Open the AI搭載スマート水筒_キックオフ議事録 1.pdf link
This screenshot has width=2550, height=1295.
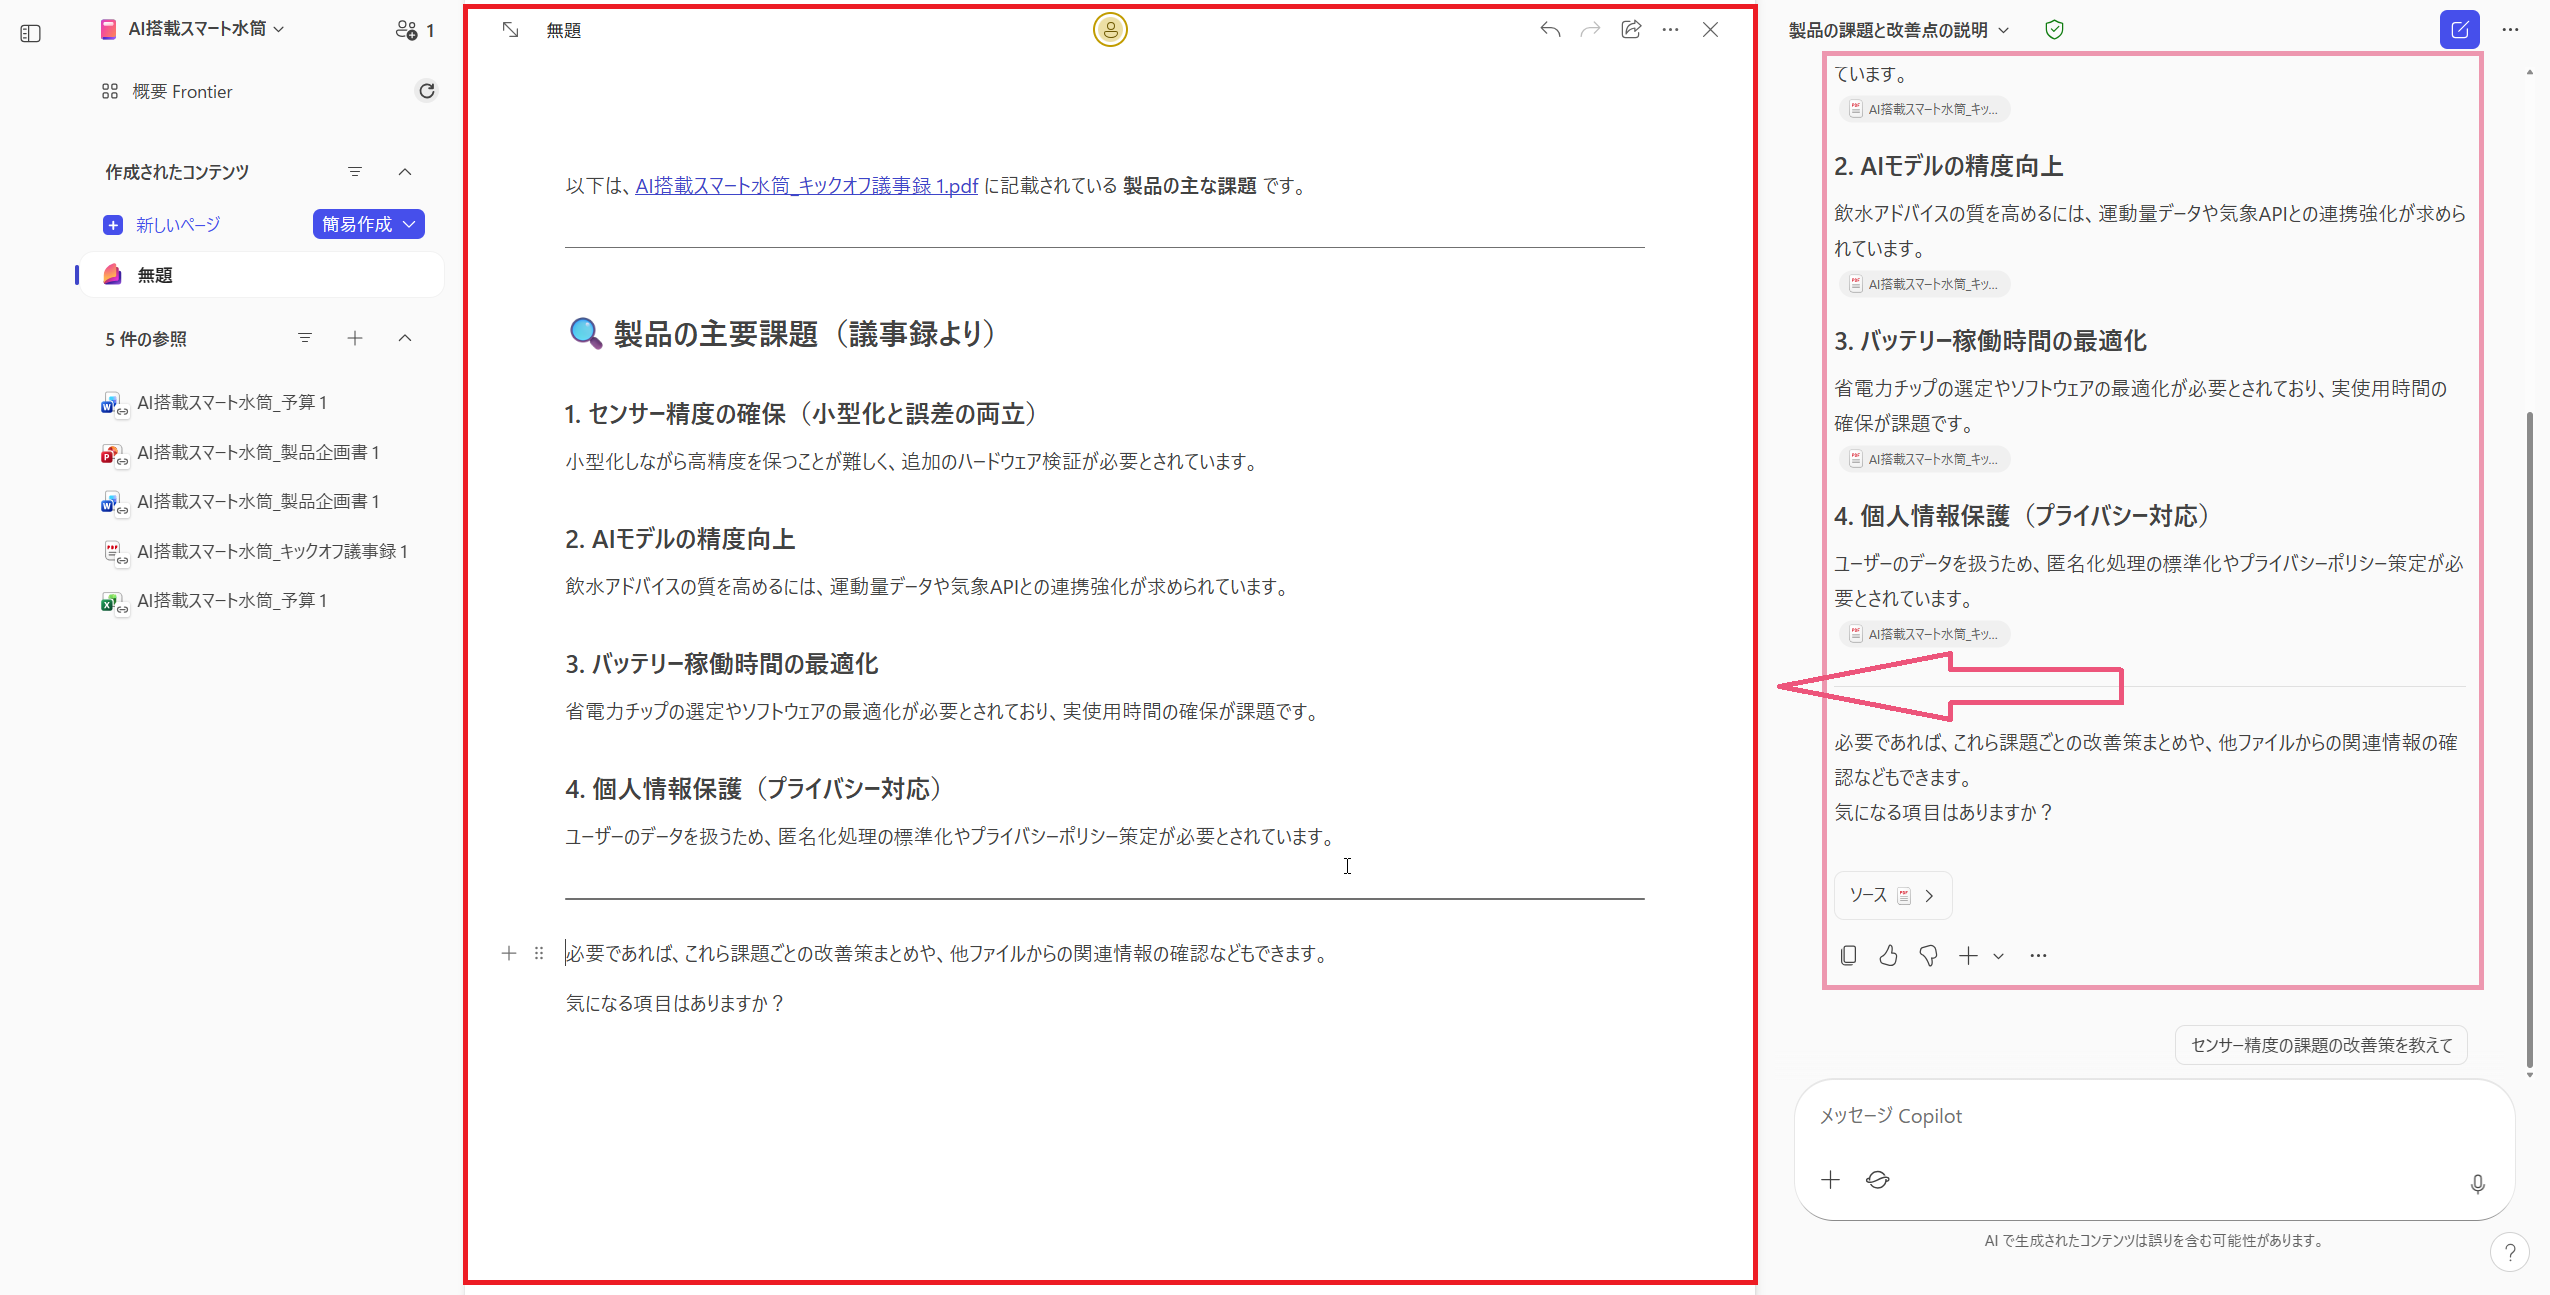805,185
